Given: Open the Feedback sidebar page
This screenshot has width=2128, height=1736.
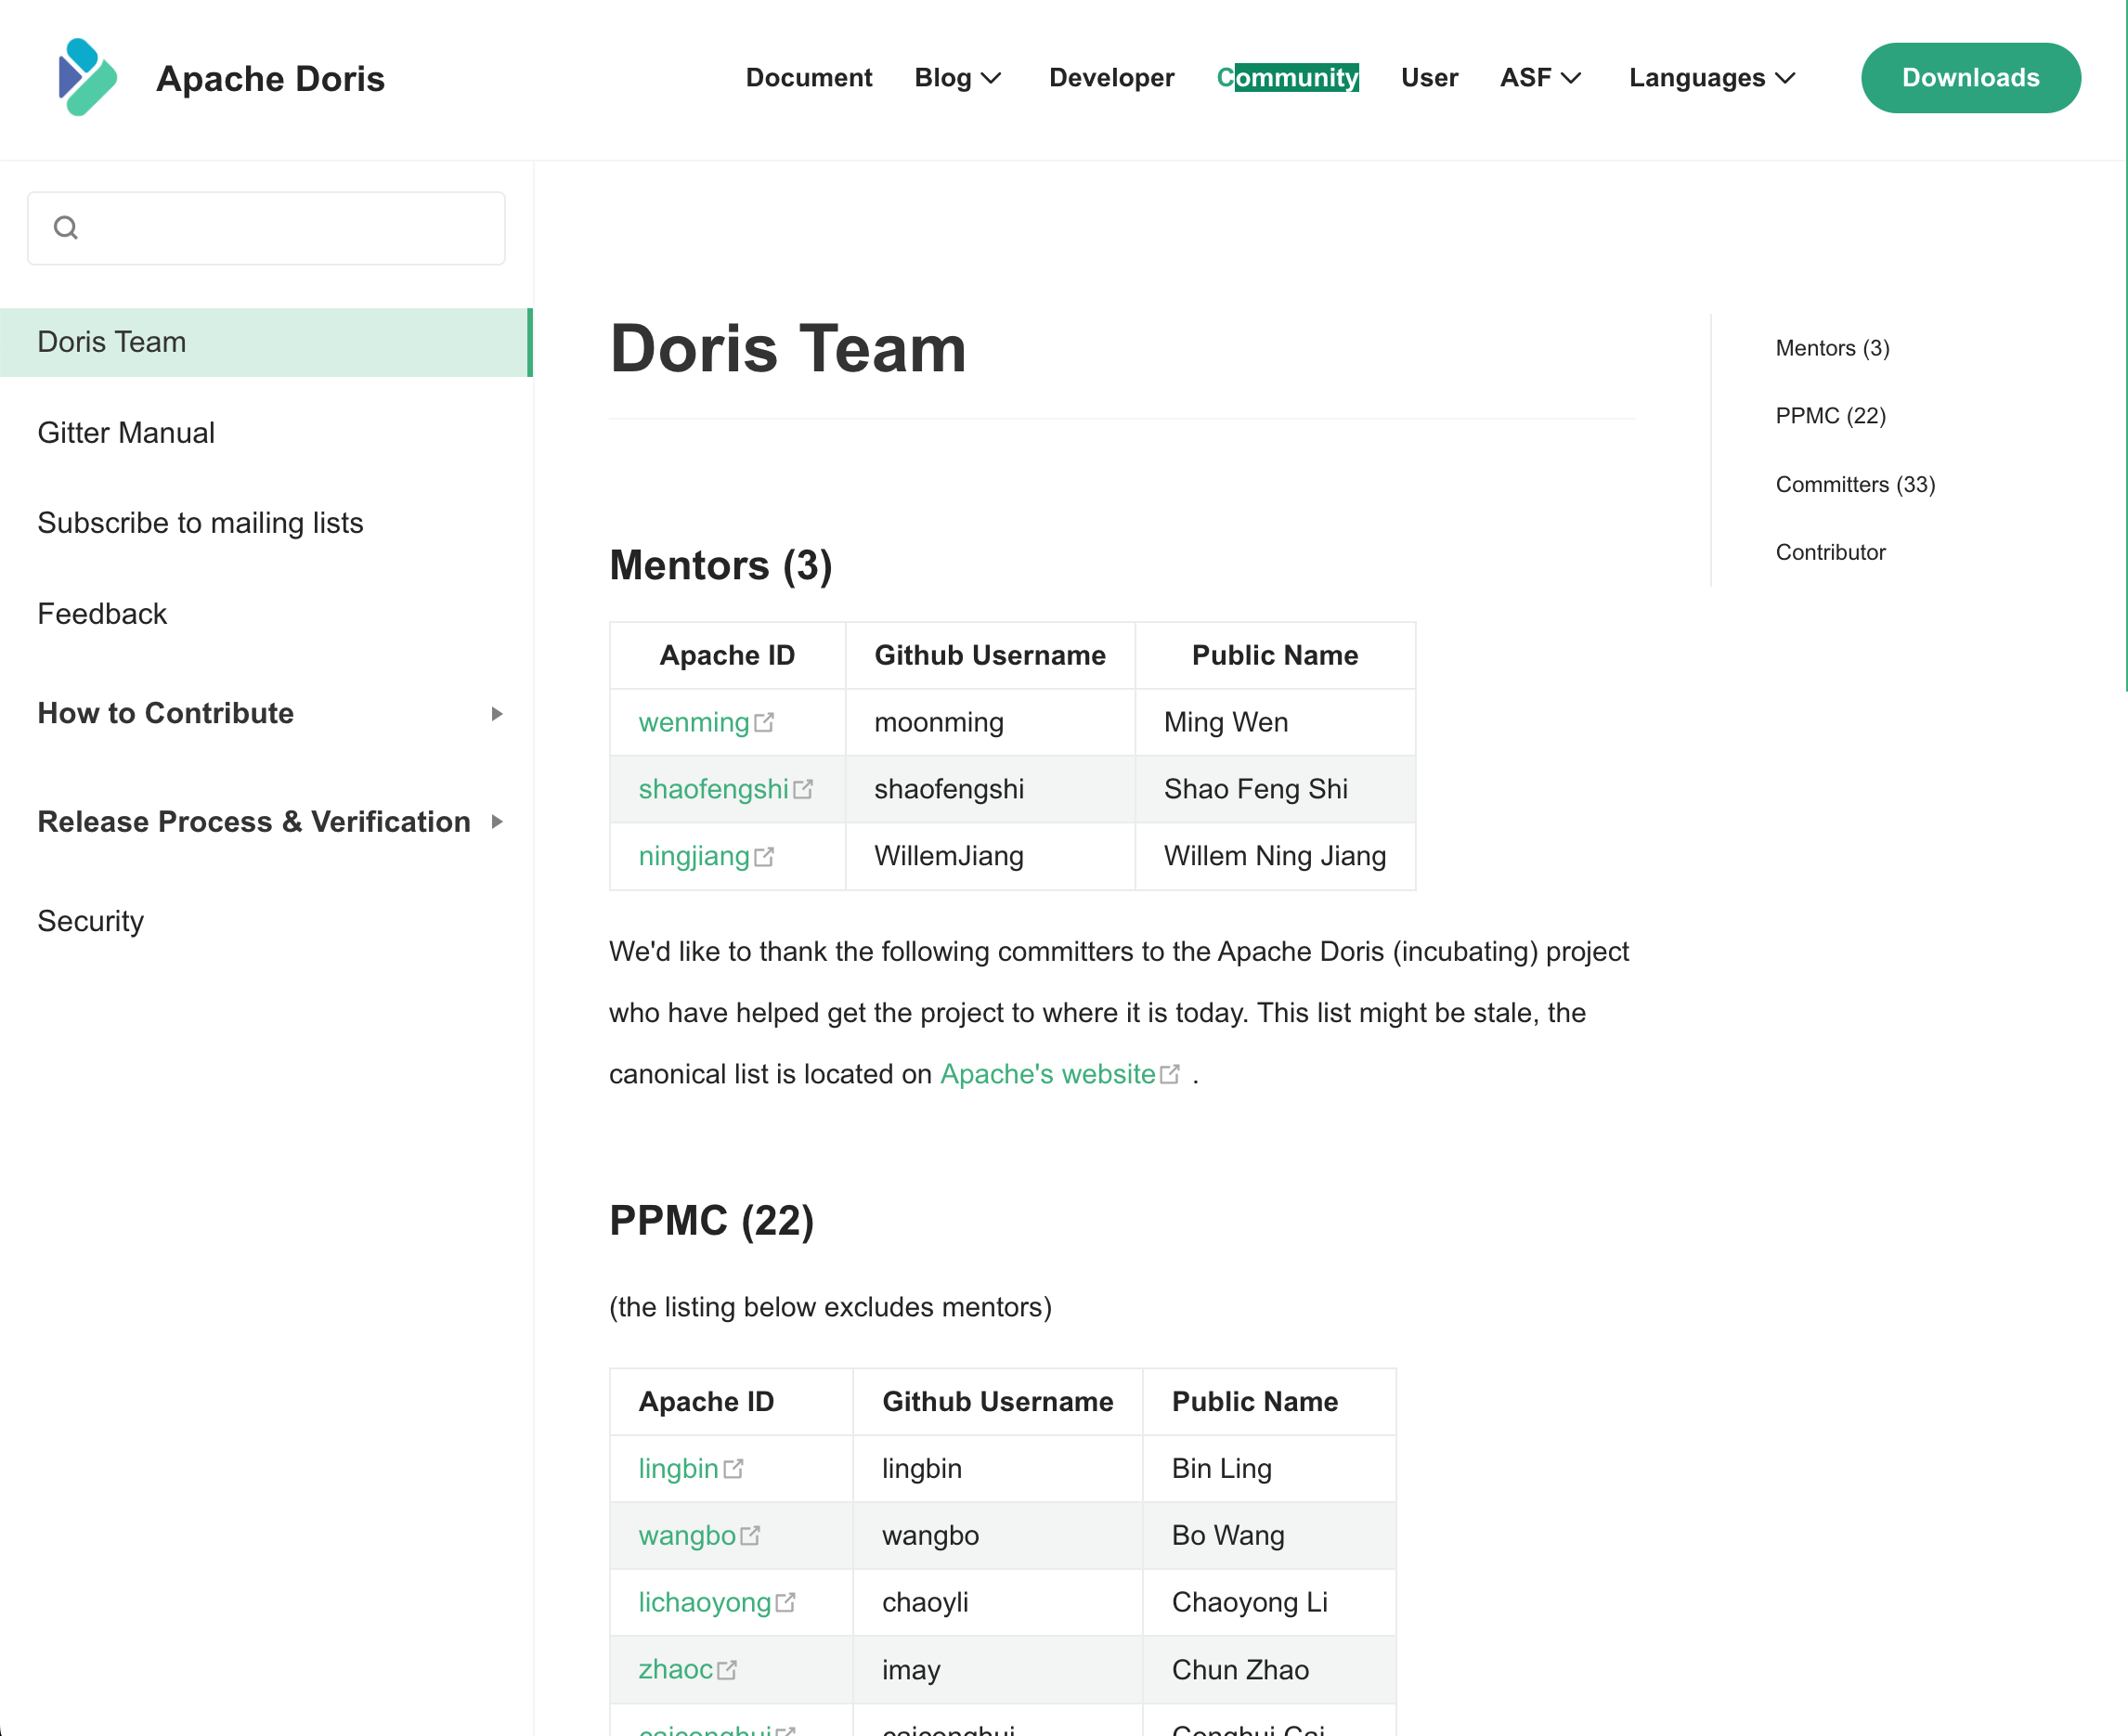Looking at the screenshot, I should [x=102, y=614].
